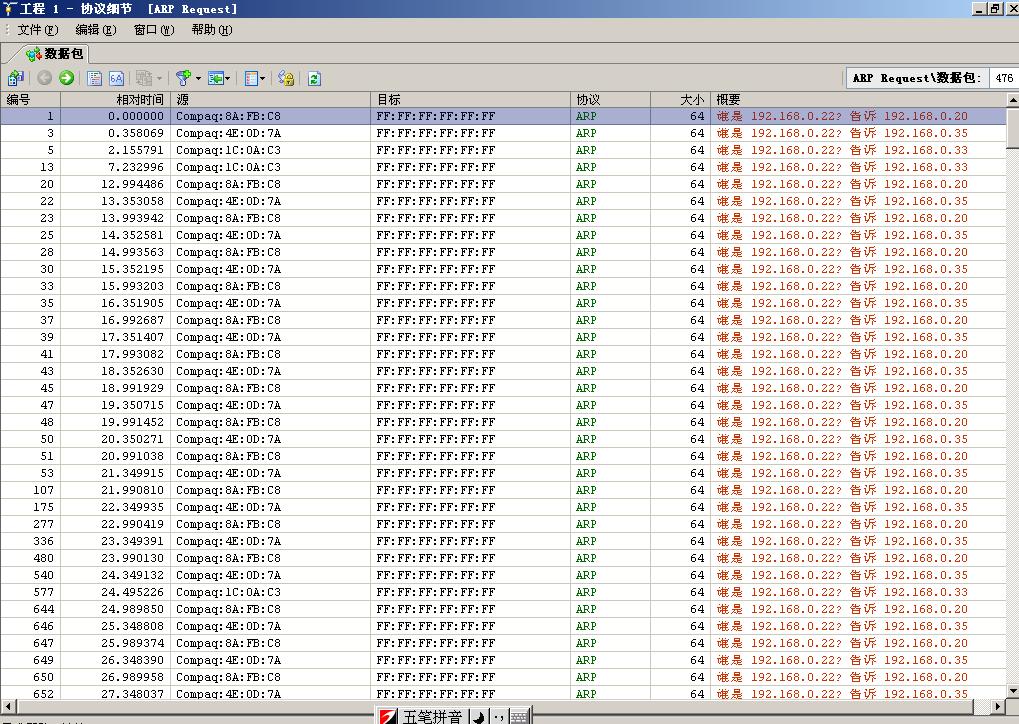This screenshot has width=1019, height=724.
Task: Switch to the 数据包 tab
Action: [x=54, y=53]
